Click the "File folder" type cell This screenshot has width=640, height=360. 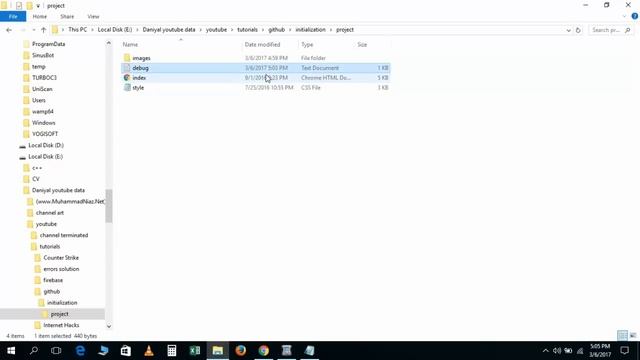click(x=313, y=58)
